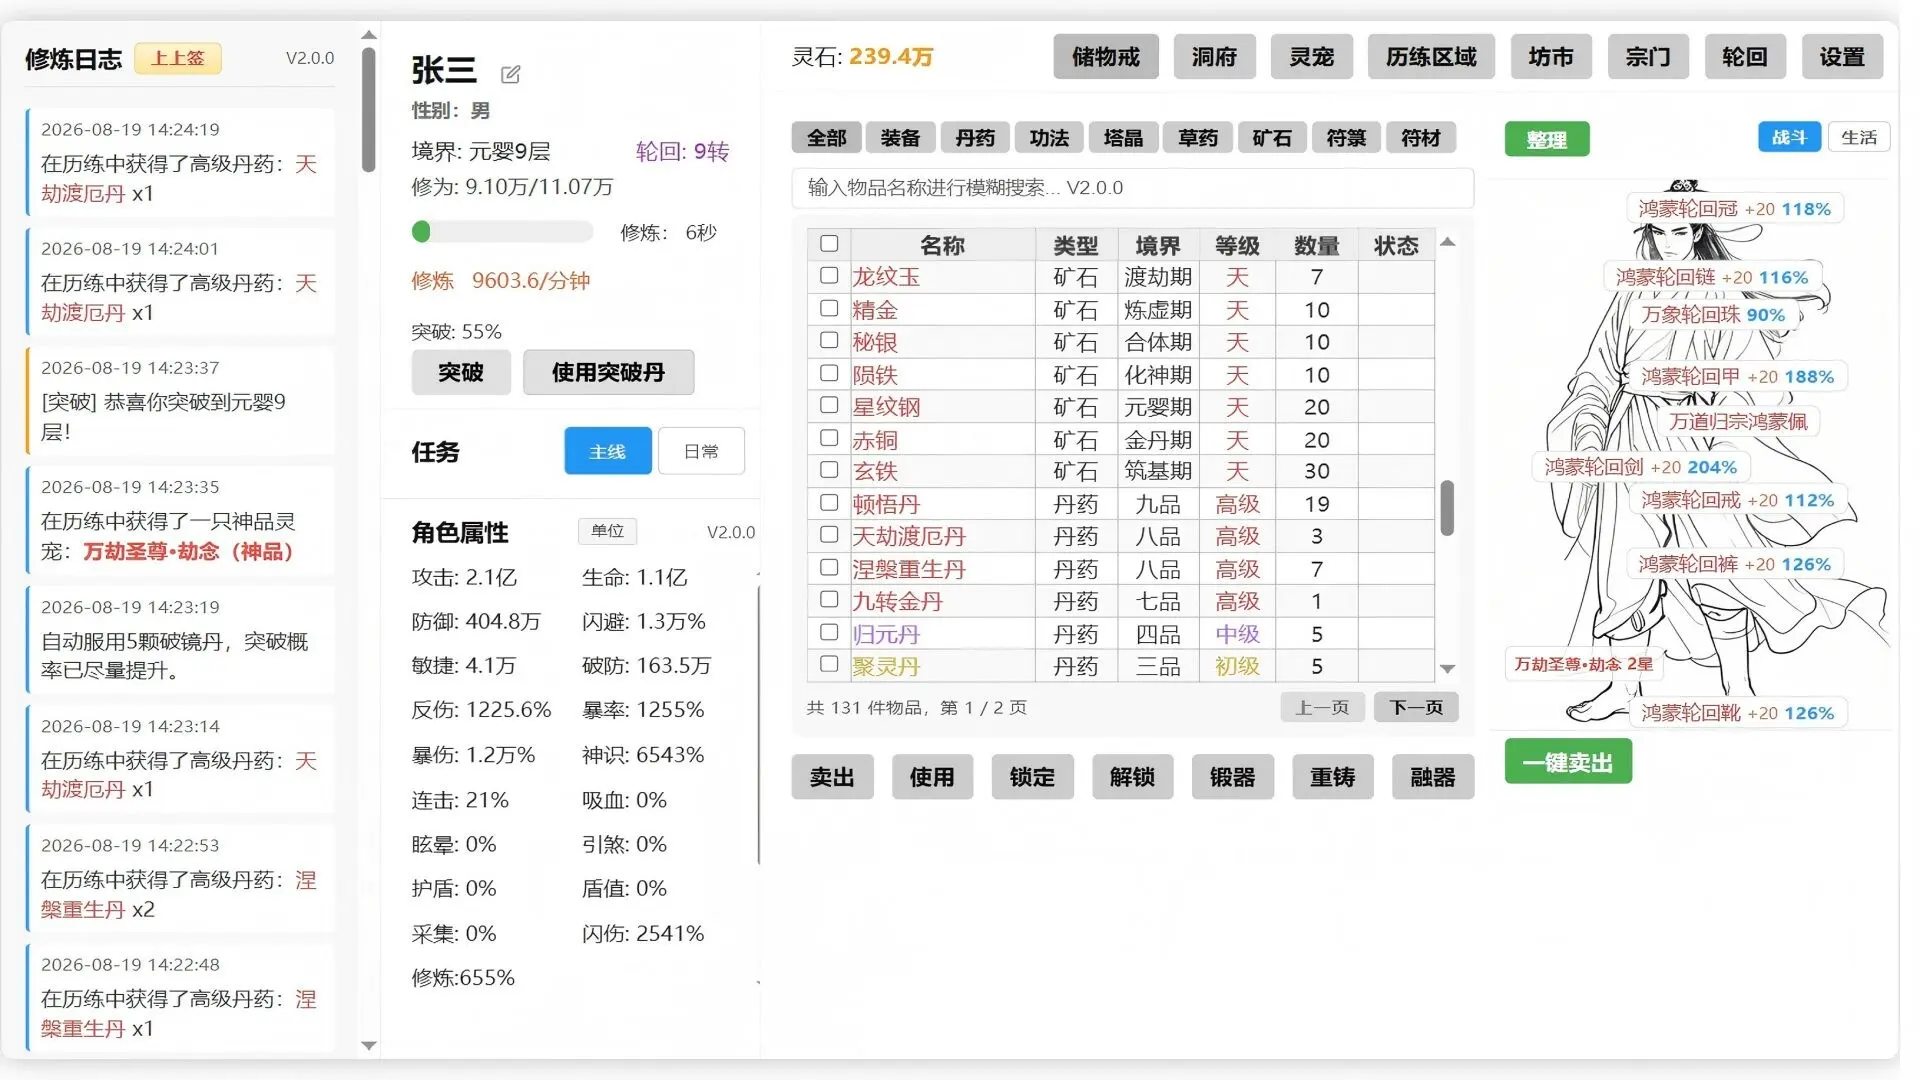Open the 洞府 menu

coord(1214,57)
